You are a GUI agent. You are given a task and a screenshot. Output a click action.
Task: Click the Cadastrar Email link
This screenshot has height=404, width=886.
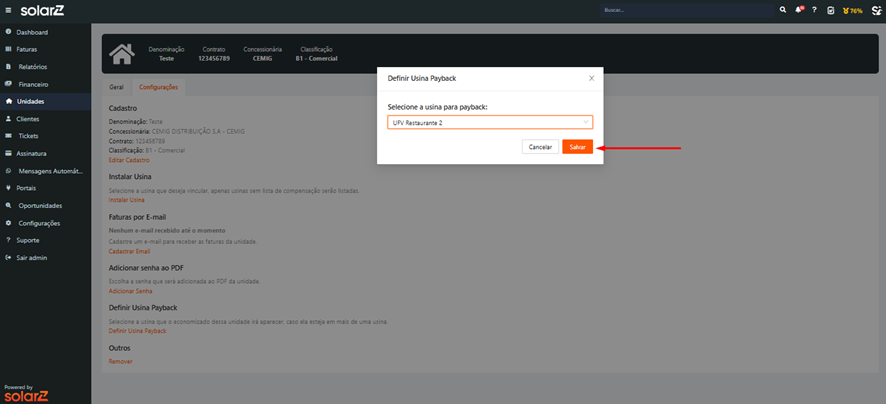coord(129,251)
